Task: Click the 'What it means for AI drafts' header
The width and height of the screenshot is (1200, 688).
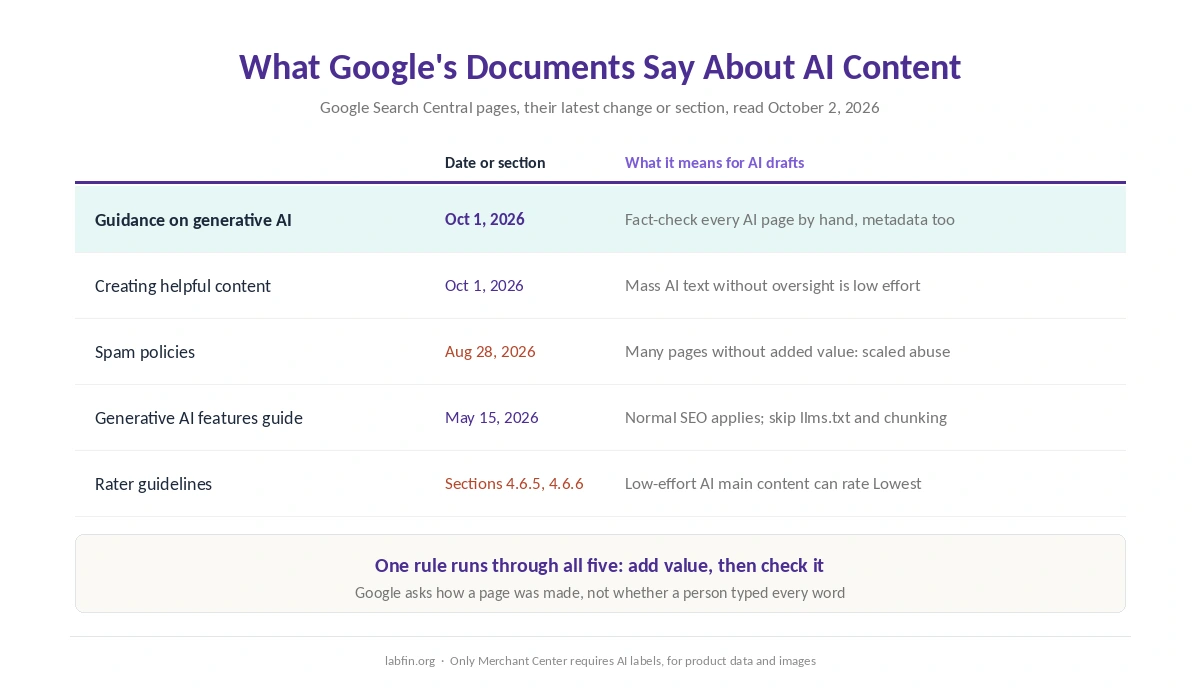Action: pyautogui.click(x=714, y=162)
